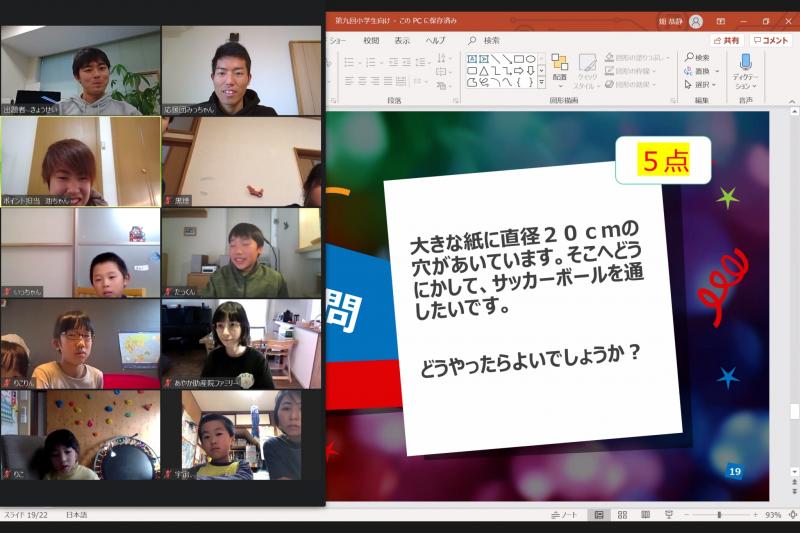Select the rounded rectangle shape

472,70
